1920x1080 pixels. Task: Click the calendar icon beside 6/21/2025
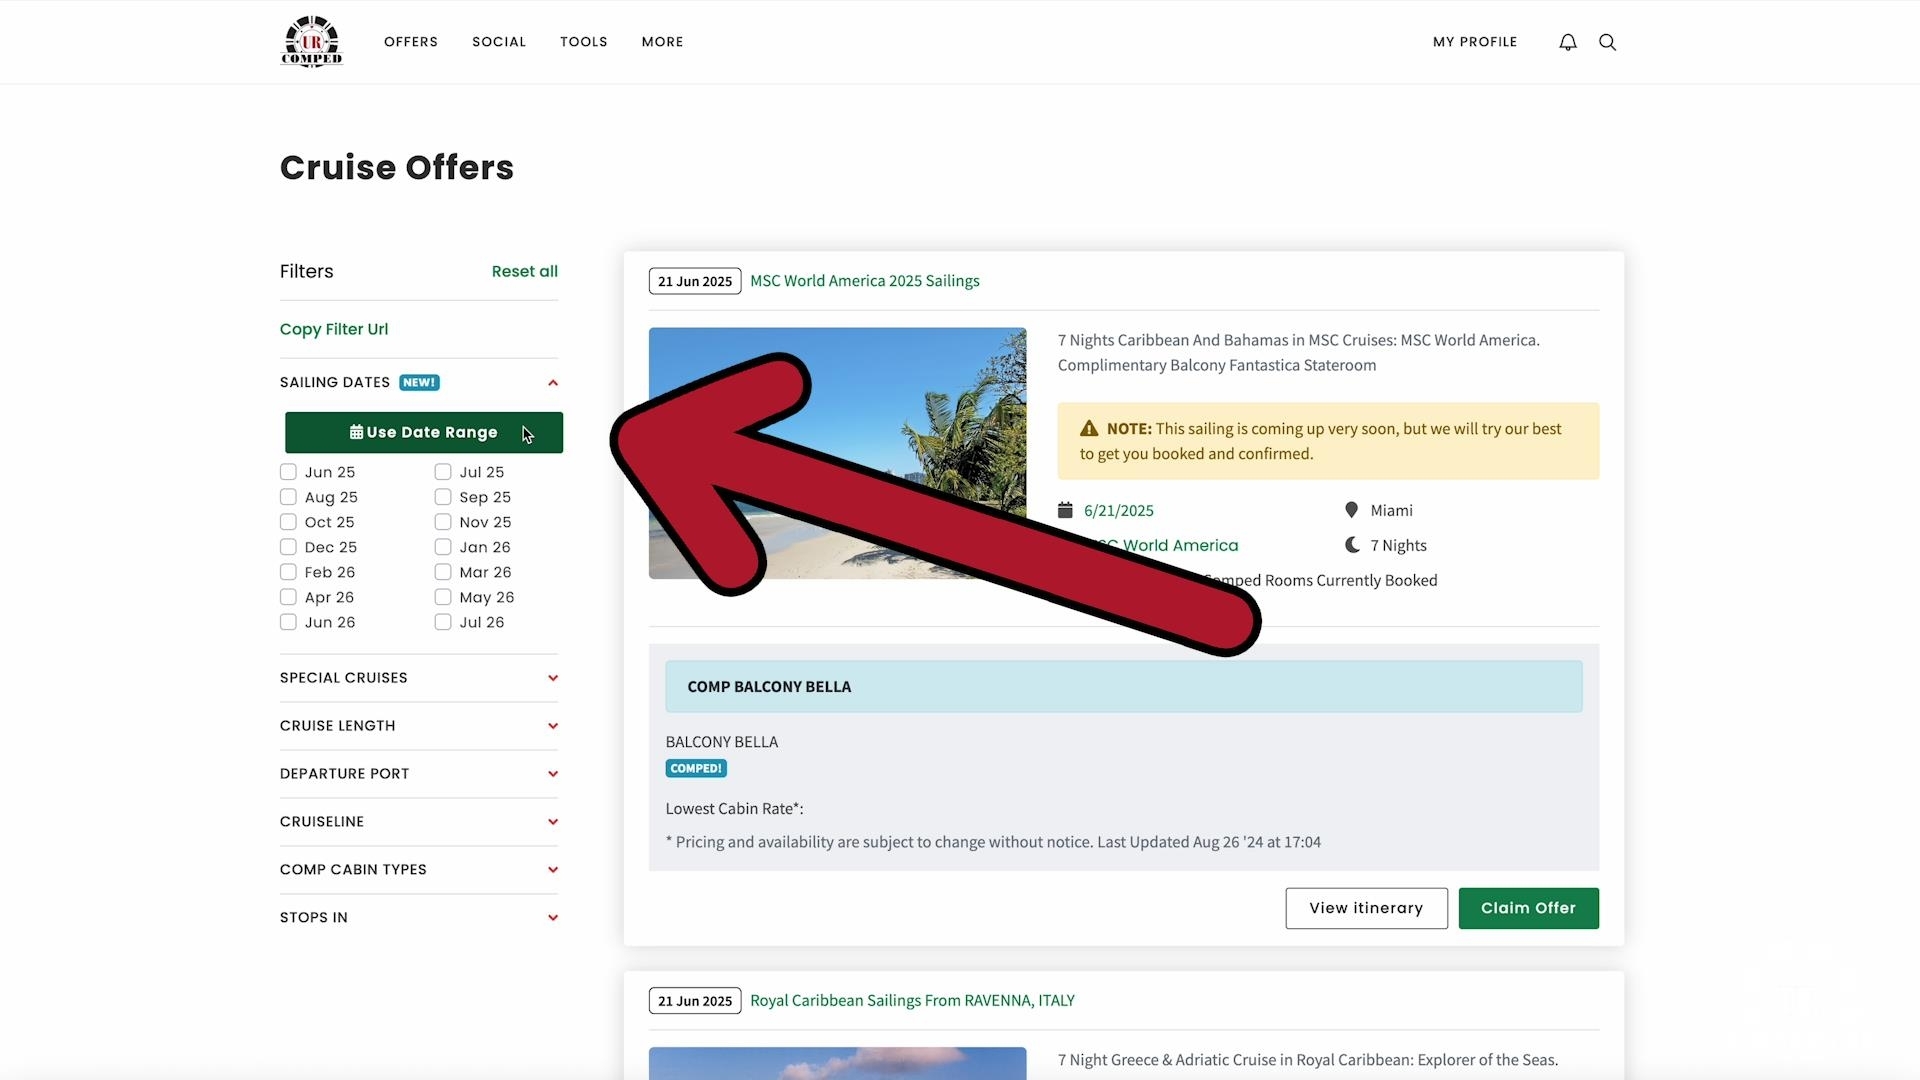click(1065, 510)
